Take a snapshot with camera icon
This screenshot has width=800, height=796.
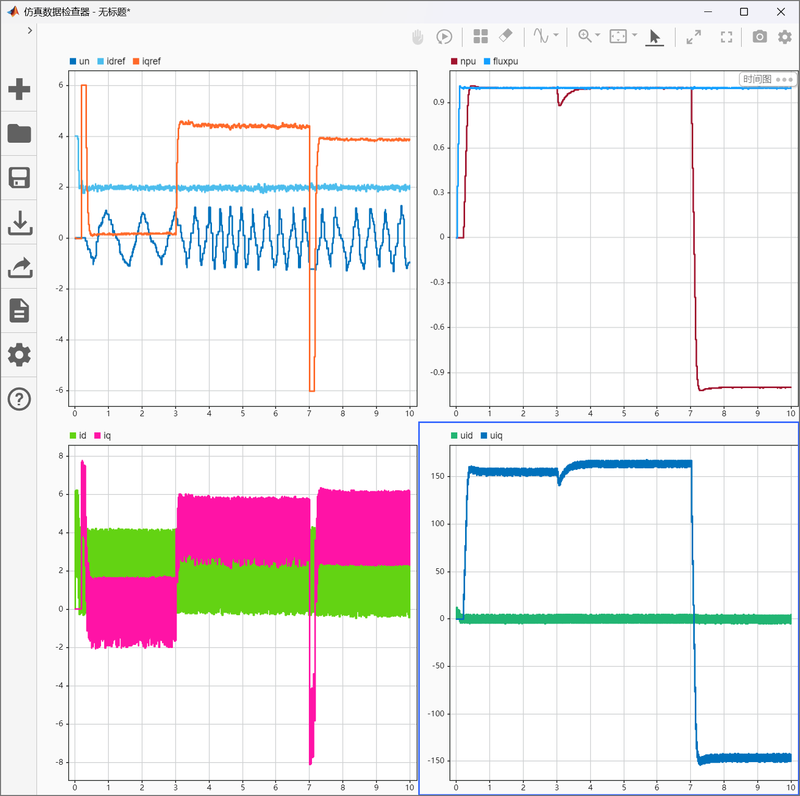pos(760,37)
